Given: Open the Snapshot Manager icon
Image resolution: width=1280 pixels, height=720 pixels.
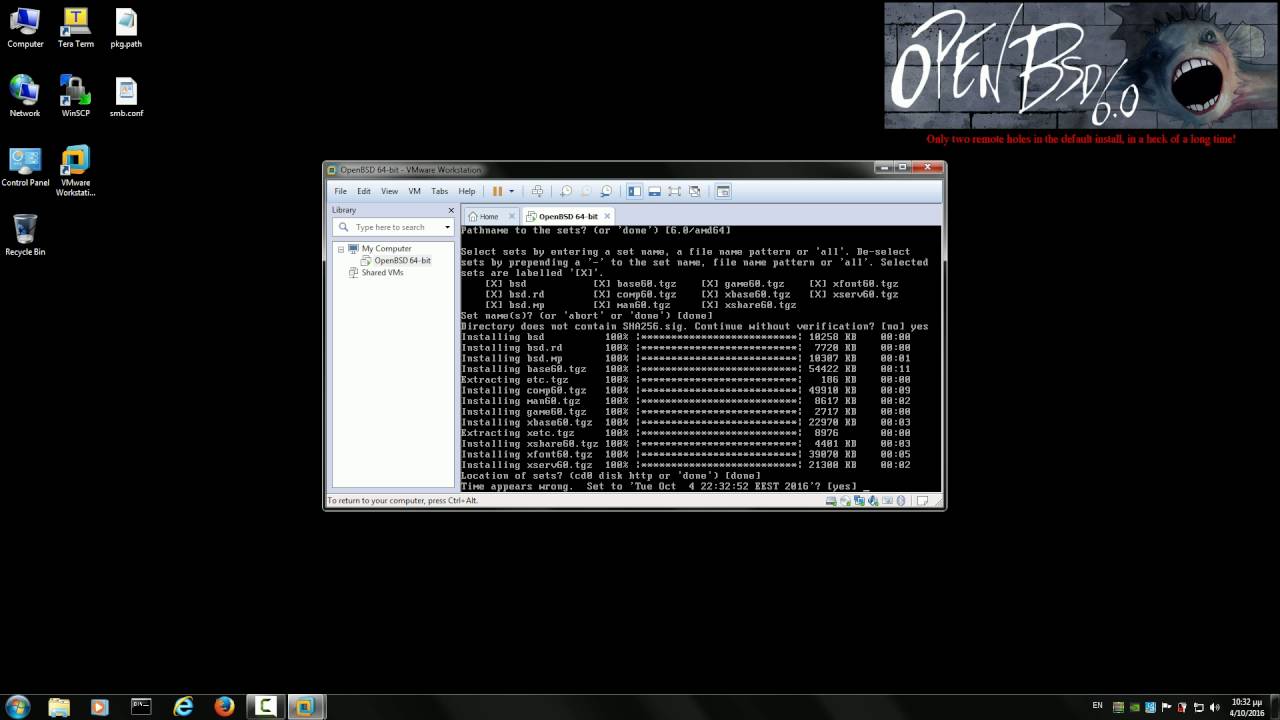Looking at the screenshot, I should 606,191.
